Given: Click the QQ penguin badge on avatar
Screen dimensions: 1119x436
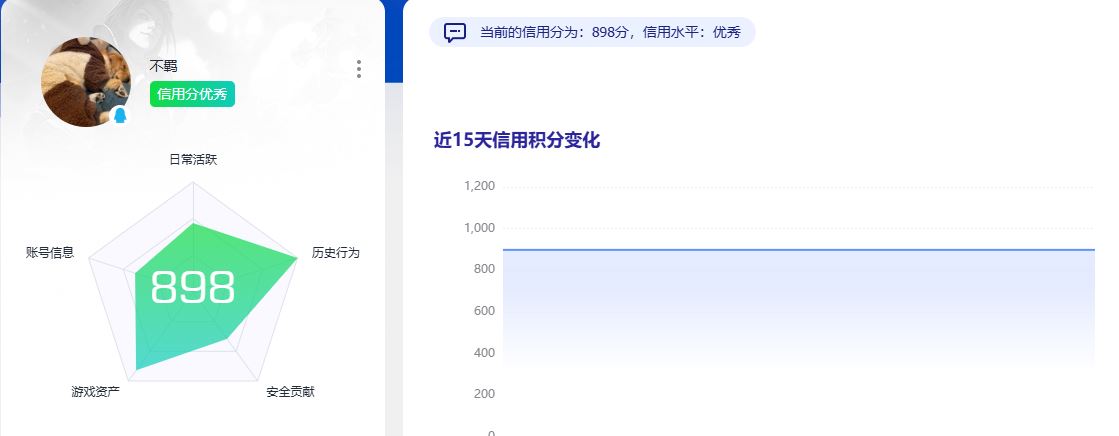Looking at the screenshot, I should [121, 116].
